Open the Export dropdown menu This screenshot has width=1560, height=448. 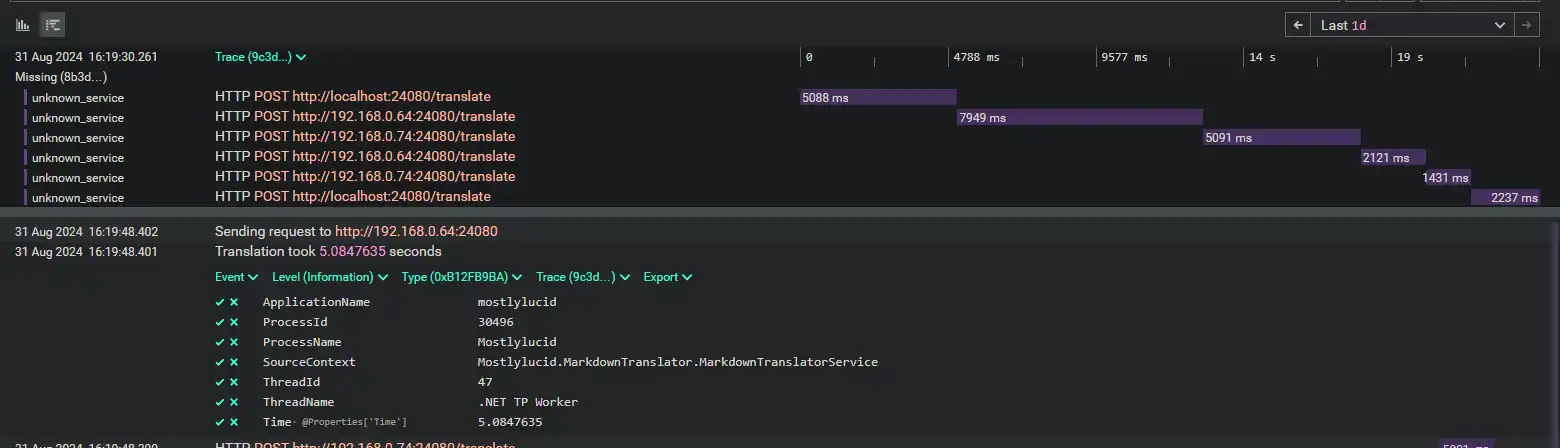coord(668,277)
